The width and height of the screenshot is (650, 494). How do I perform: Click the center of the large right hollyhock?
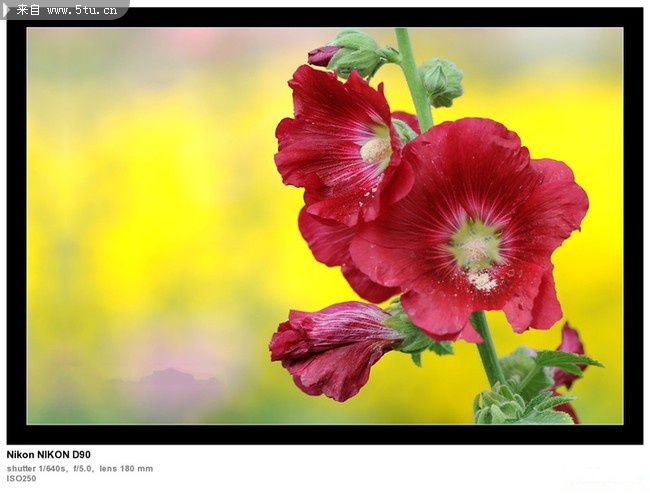(x=477, y=246)
